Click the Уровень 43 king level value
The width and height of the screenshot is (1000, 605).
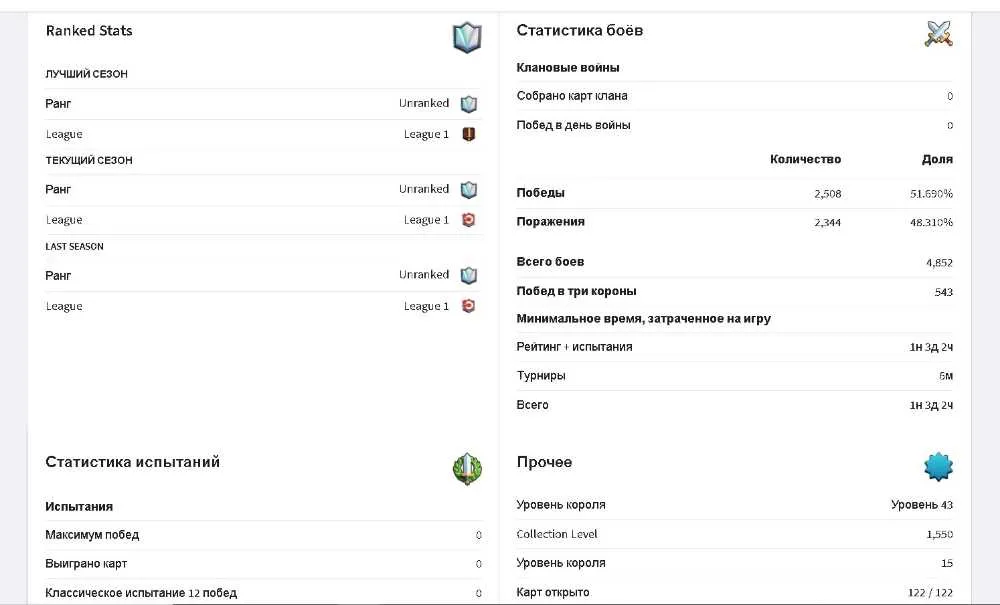(922, 505)
